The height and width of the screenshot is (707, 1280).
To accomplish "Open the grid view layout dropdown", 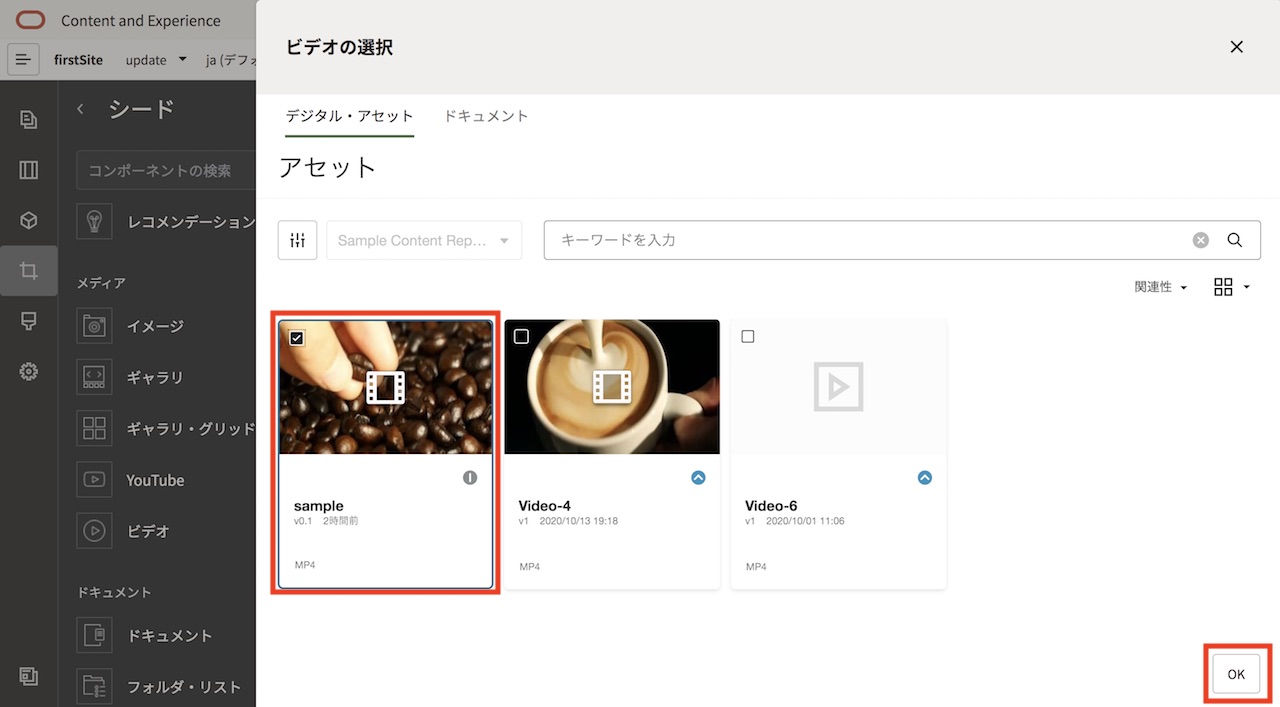I will [x=1230, y=287].
